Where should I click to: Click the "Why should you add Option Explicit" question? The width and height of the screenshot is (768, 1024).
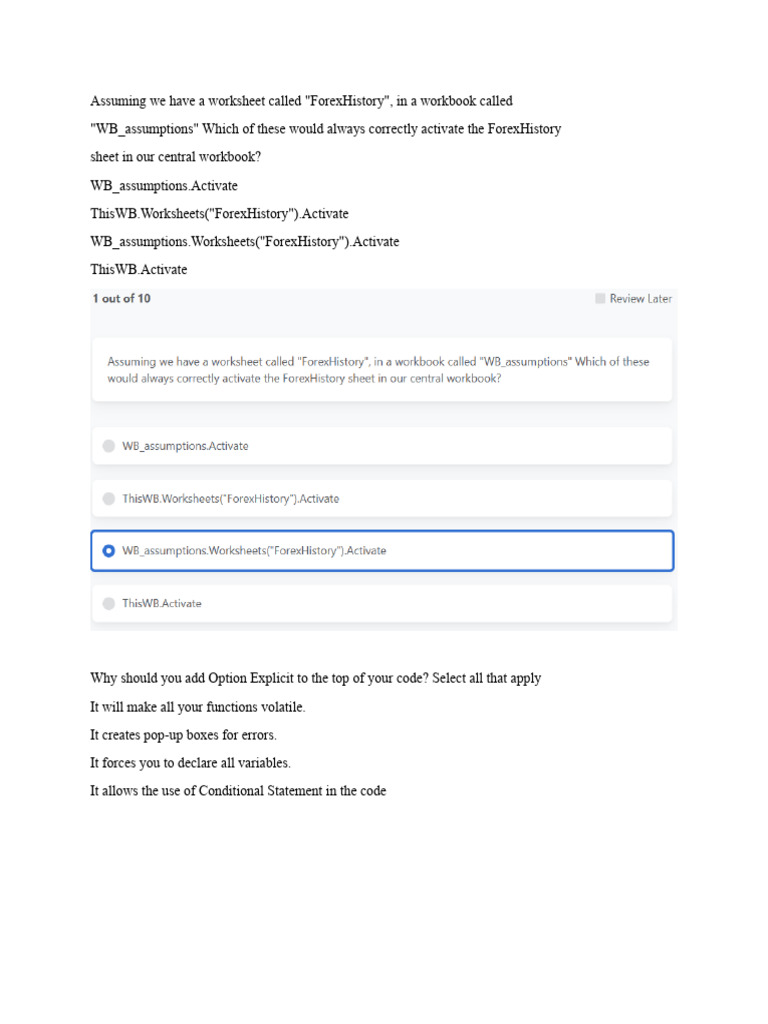point(315,678)
